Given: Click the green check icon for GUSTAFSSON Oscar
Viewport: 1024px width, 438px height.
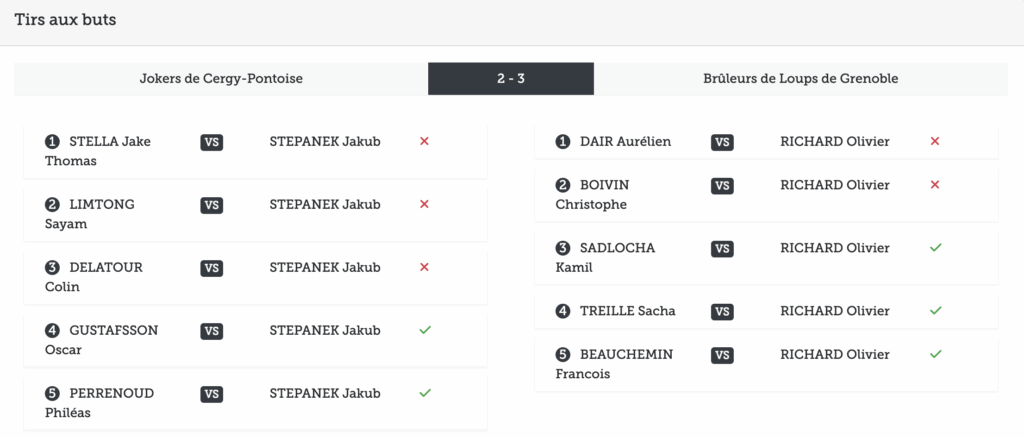Looking at the screenshot, I should pyautogui.click(x=424, y=330).
